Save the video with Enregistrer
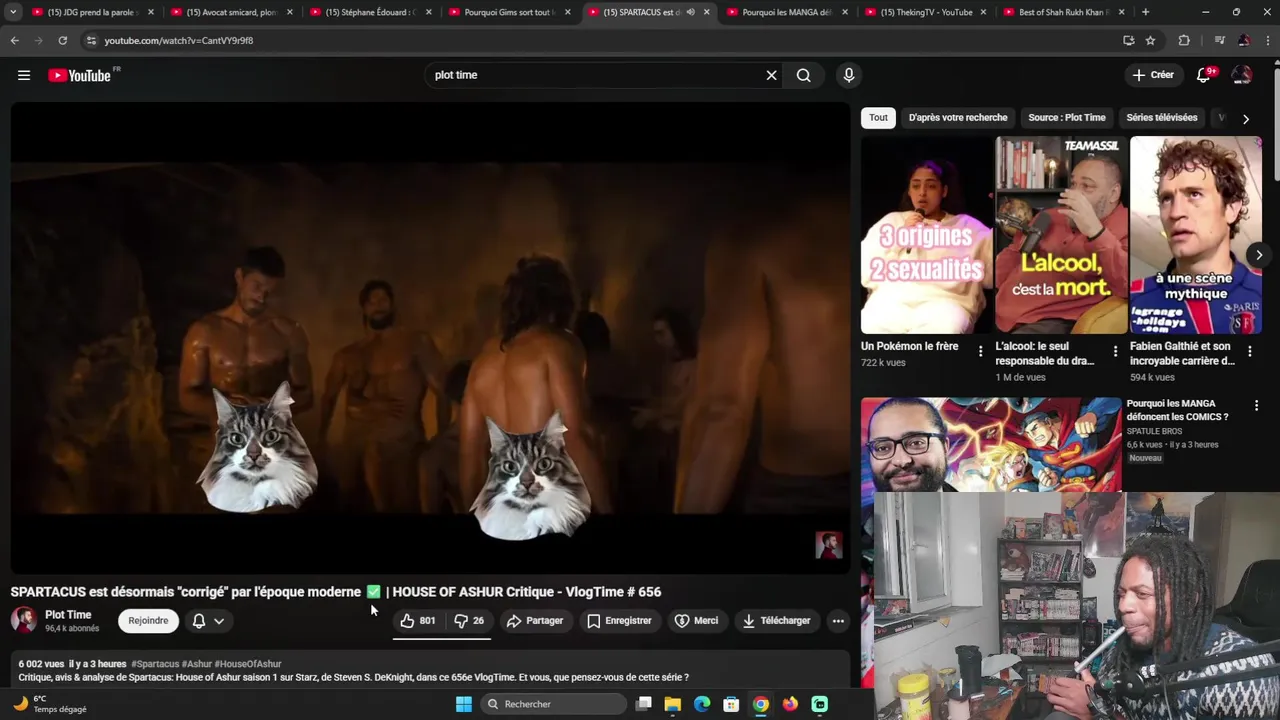Image resolution: width=1280 pixels, height=720 pixels. (x=619, y=621)
